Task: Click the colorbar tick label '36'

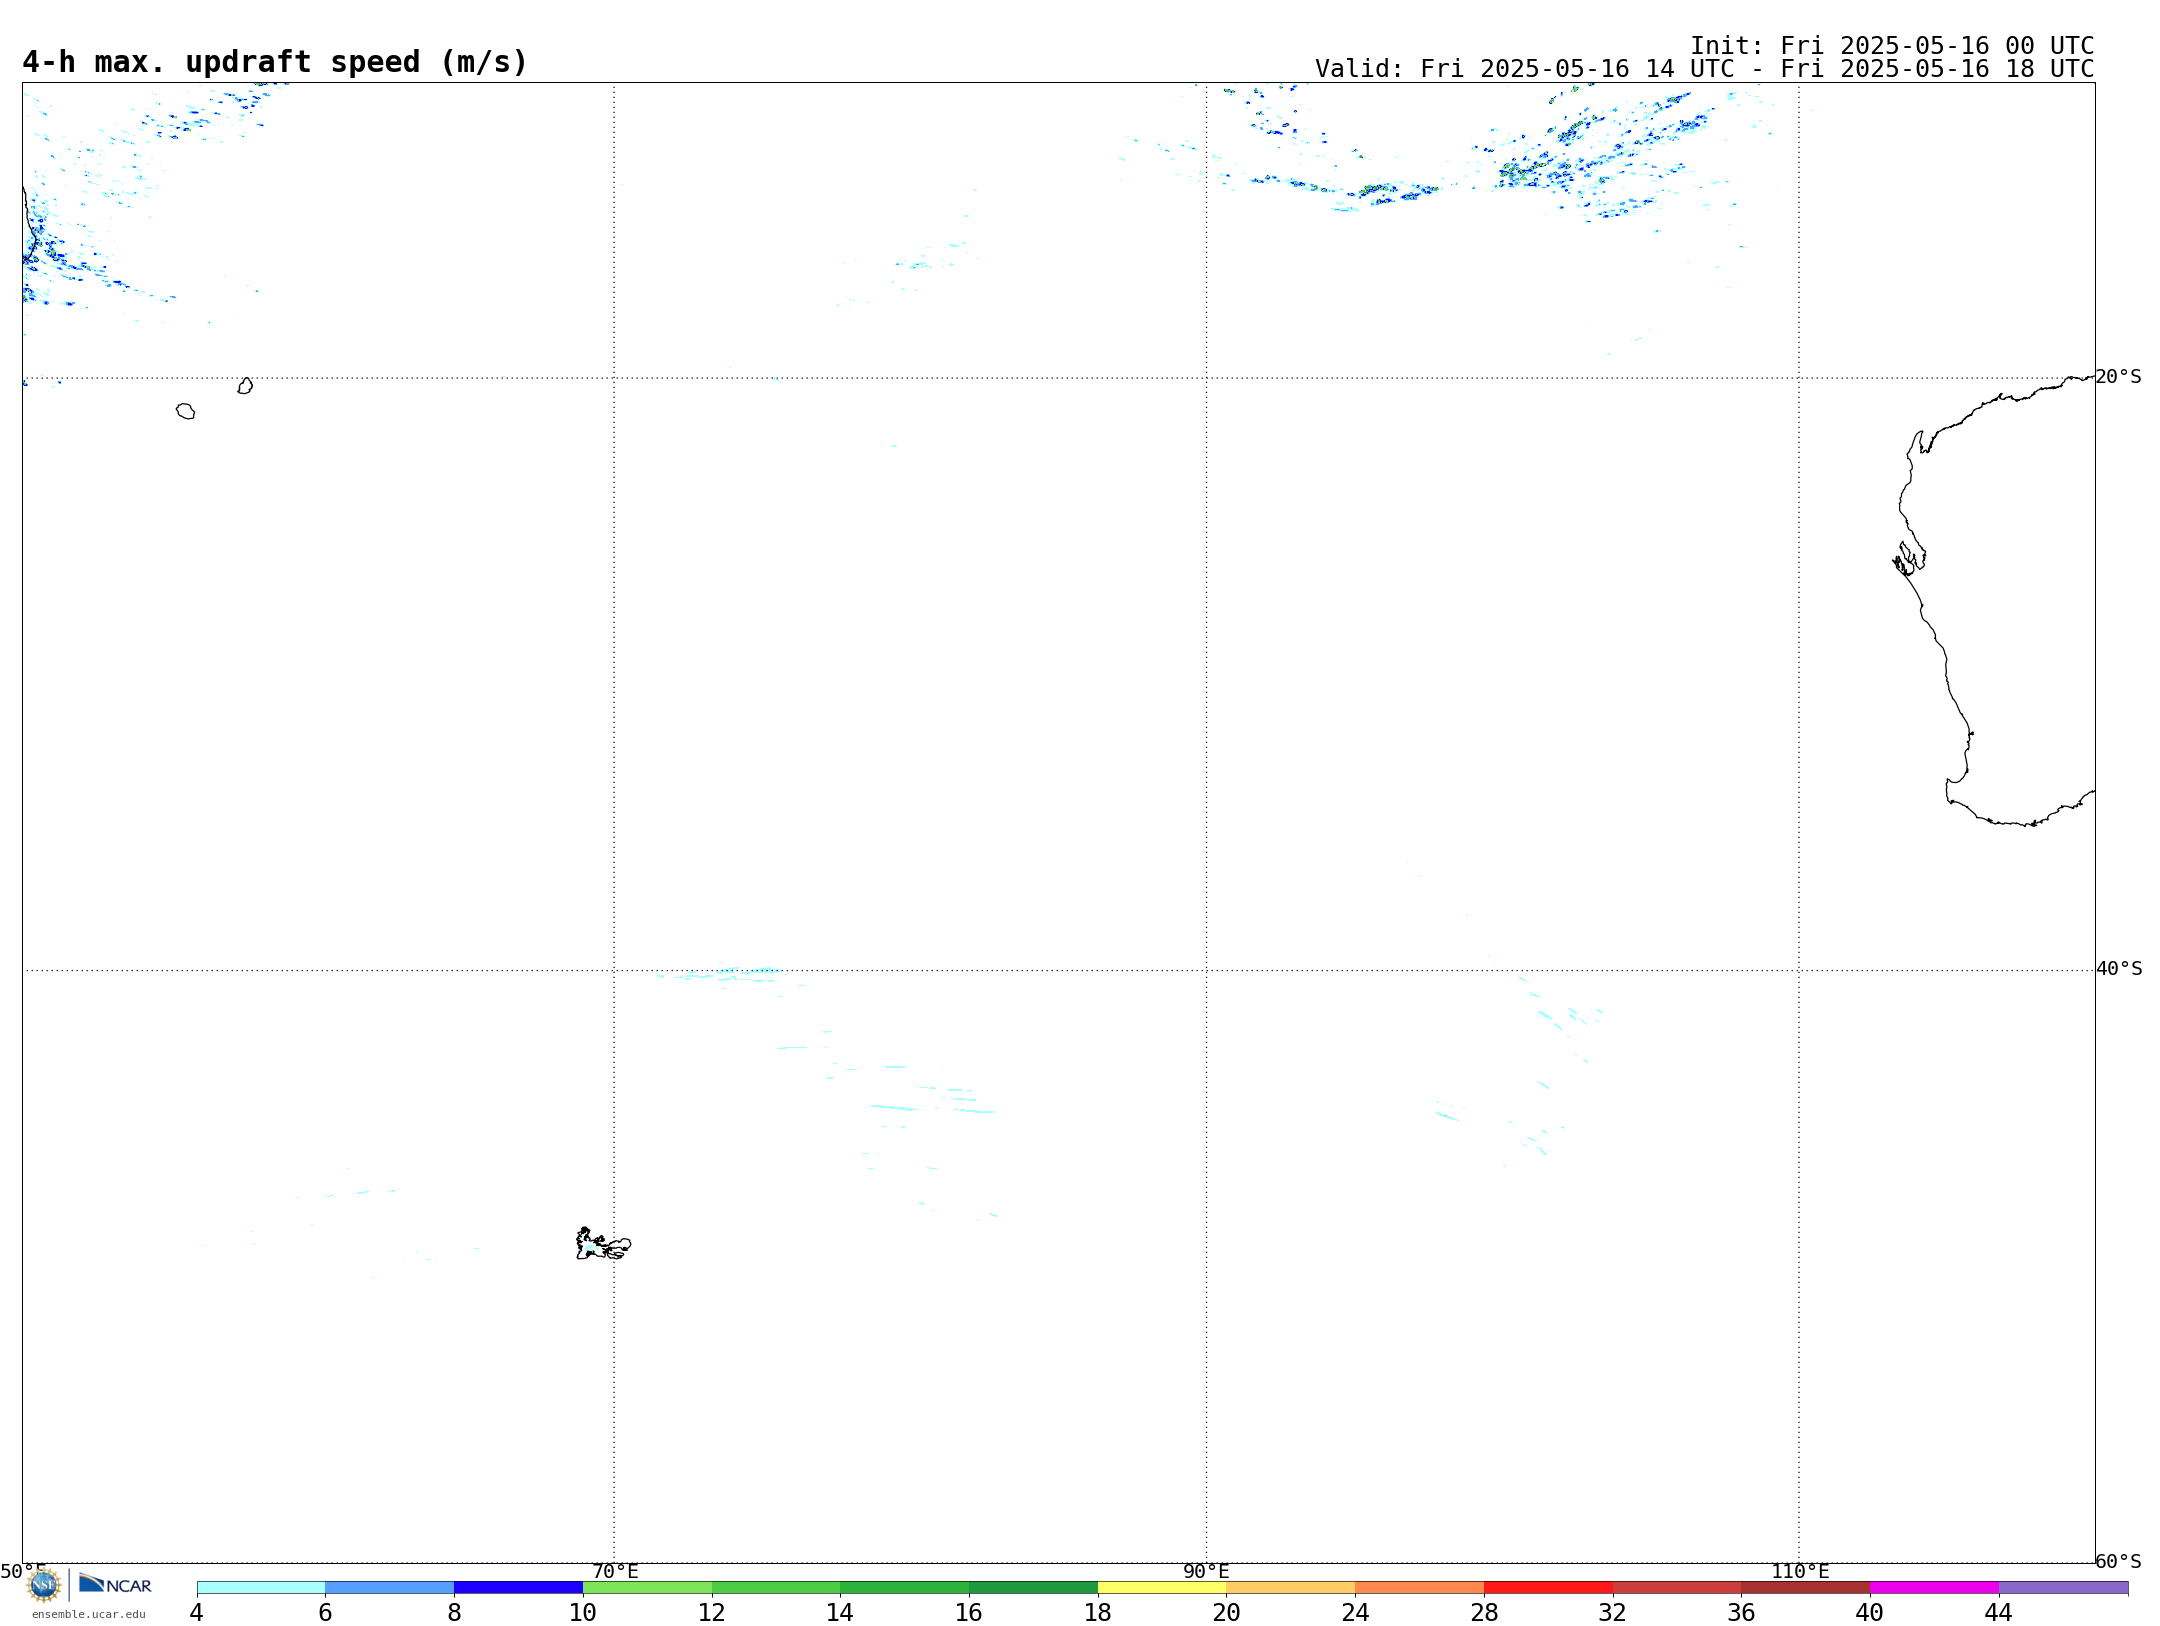Action: tap(1741, 1613)
